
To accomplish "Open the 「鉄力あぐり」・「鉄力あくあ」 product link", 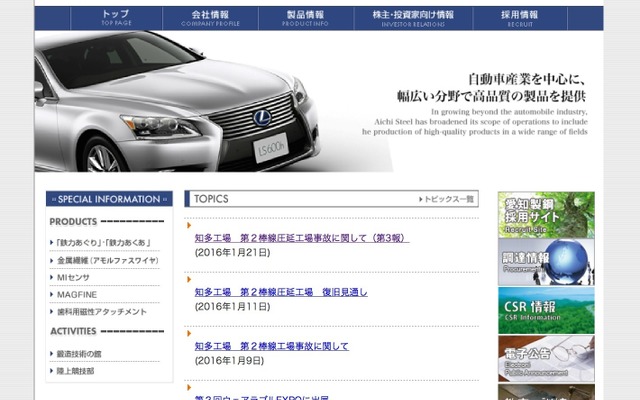I will click(103, 242).
